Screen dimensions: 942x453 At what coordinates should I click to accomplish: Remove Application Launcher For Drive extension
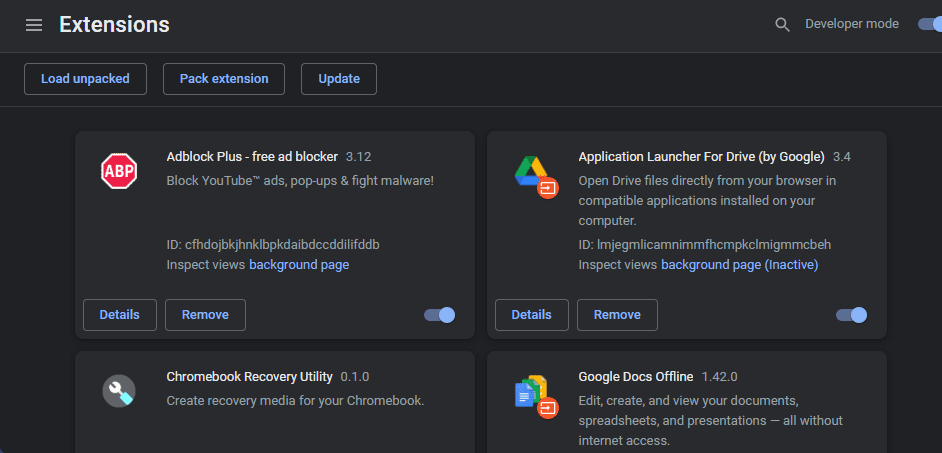617,315
